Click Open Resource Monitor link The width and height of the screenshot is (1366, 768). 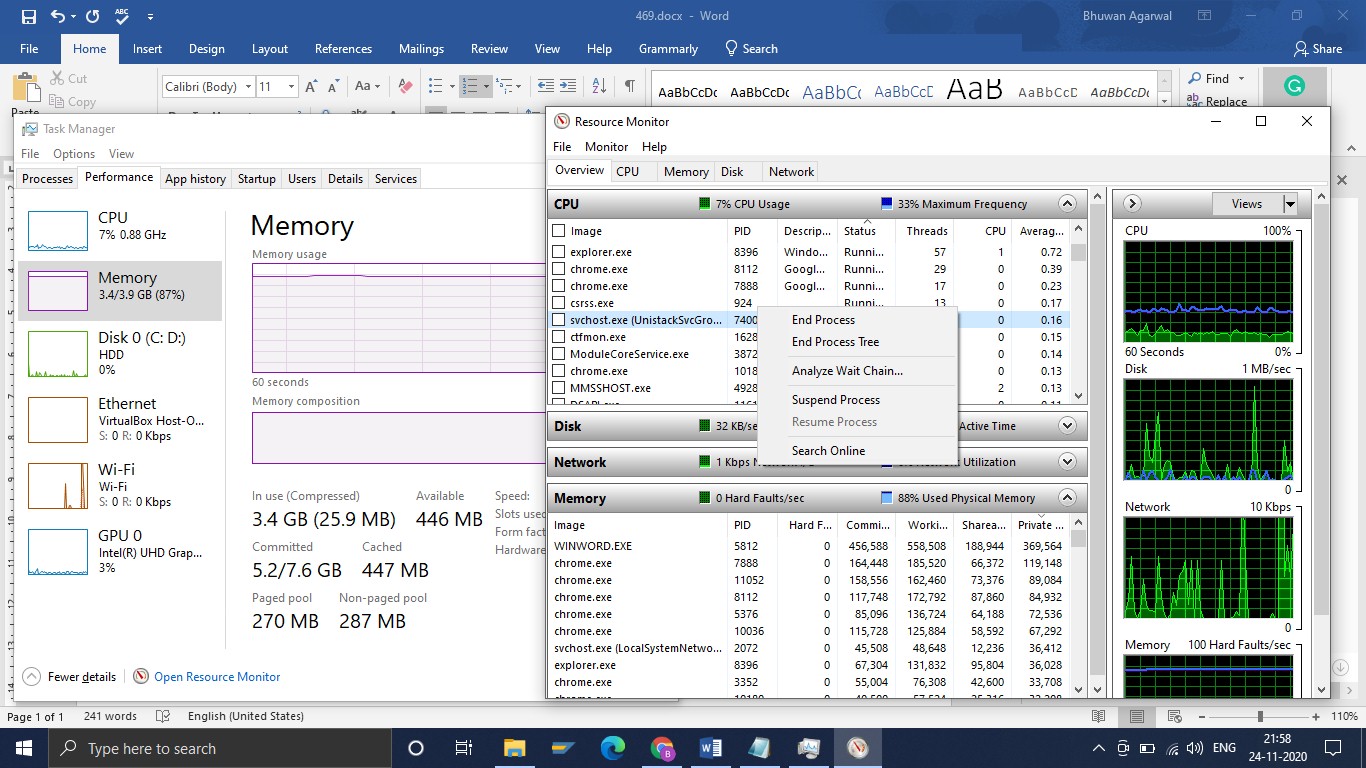click(x=206, y=677)
